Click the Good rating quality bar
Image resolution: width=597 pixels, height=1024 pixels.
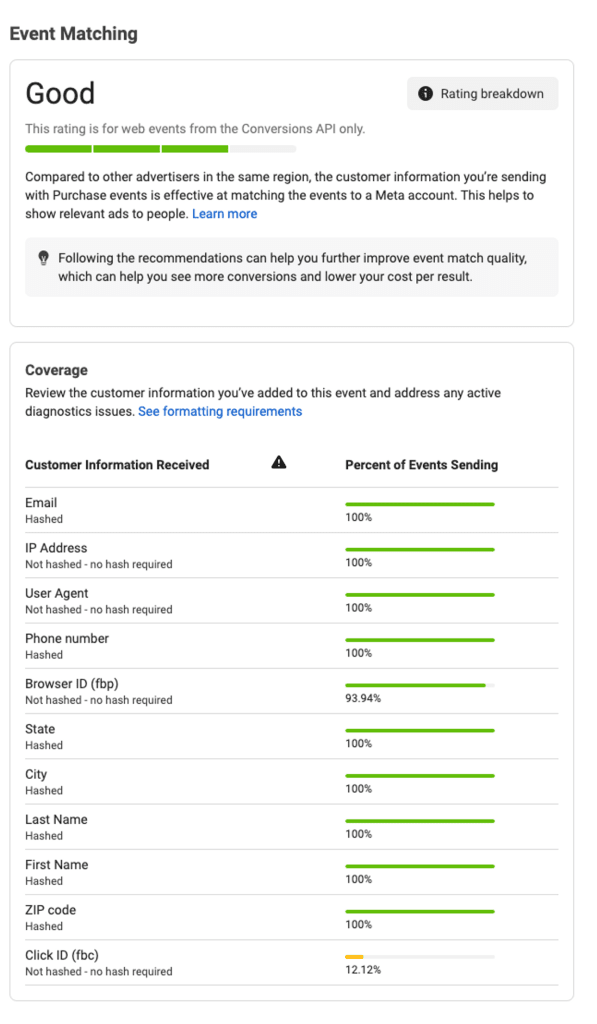click(161, 149)
